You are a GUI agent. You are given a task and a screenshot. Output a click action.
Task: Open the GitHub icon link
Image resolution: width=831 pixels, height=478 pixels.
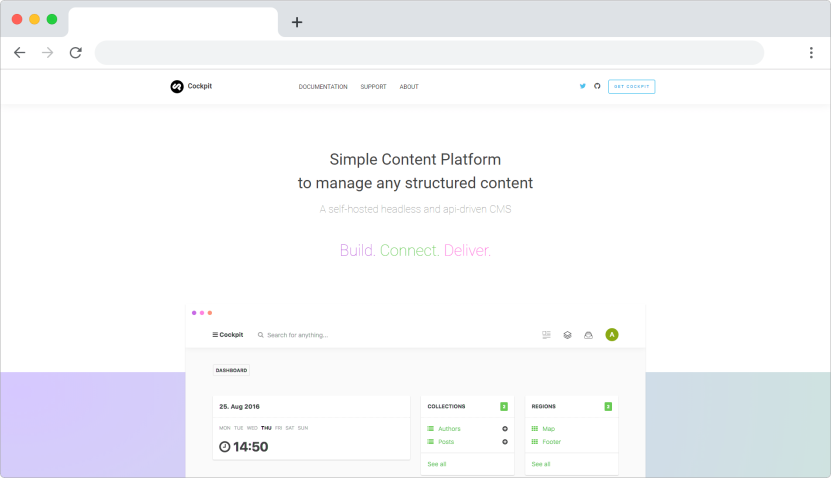point(597,86)
